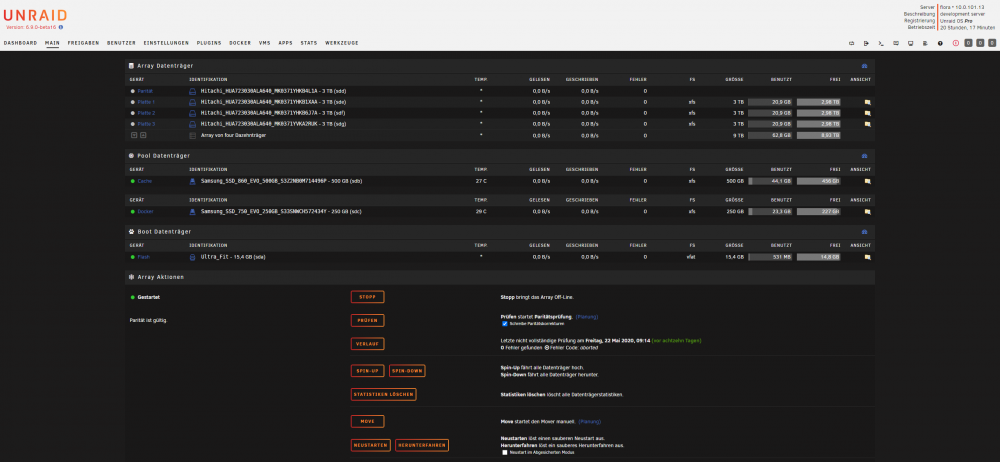Click the red info alert icon

point(955,43)
